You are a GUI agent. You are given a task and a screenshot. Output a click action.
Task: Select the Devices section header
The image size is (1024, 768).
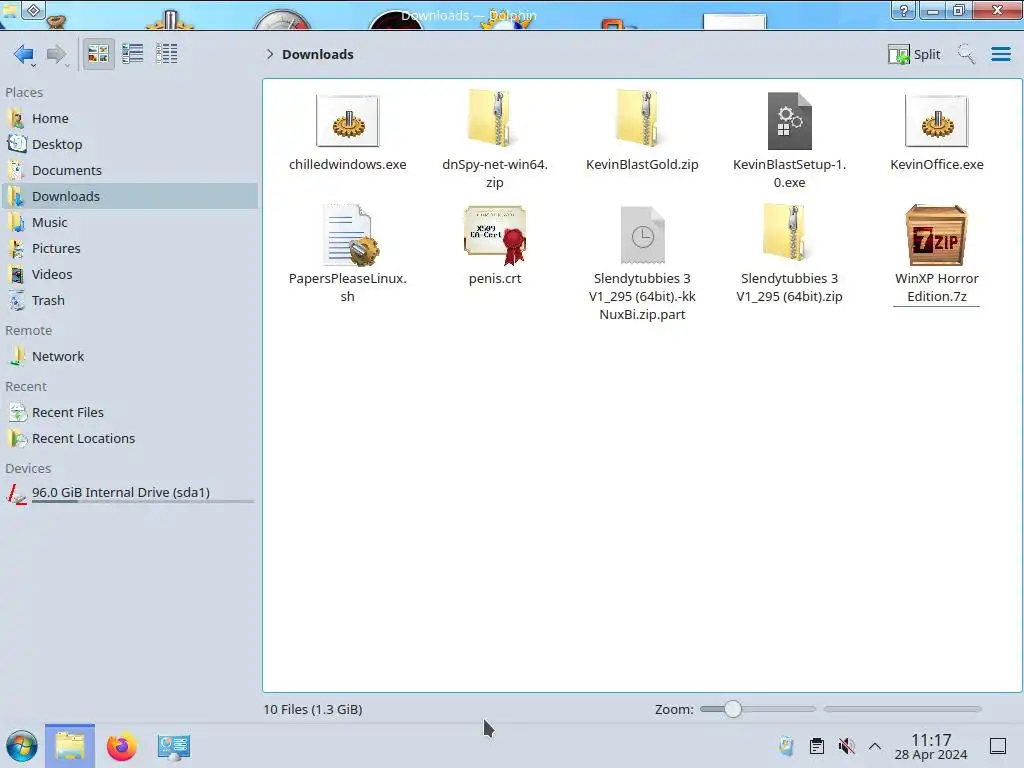coord(28,469)
